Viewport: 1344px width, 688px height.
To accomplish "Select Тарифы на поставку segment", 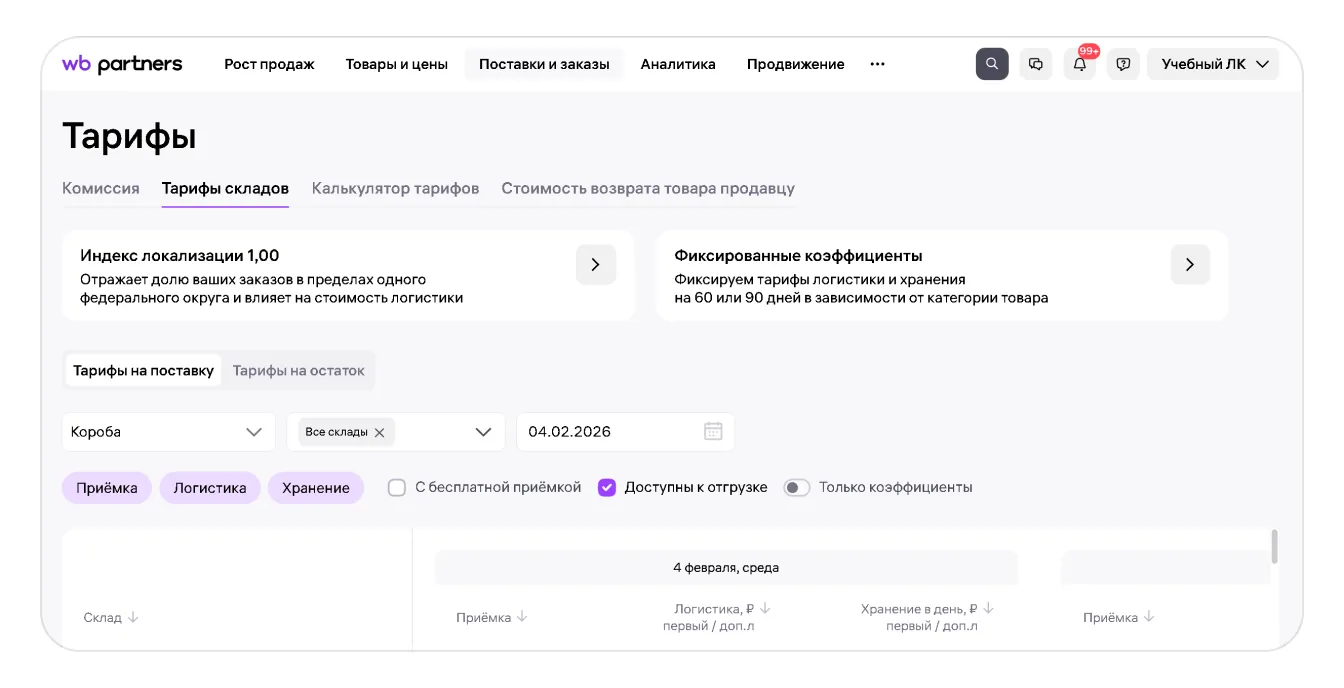I will [x=144, y=370].
